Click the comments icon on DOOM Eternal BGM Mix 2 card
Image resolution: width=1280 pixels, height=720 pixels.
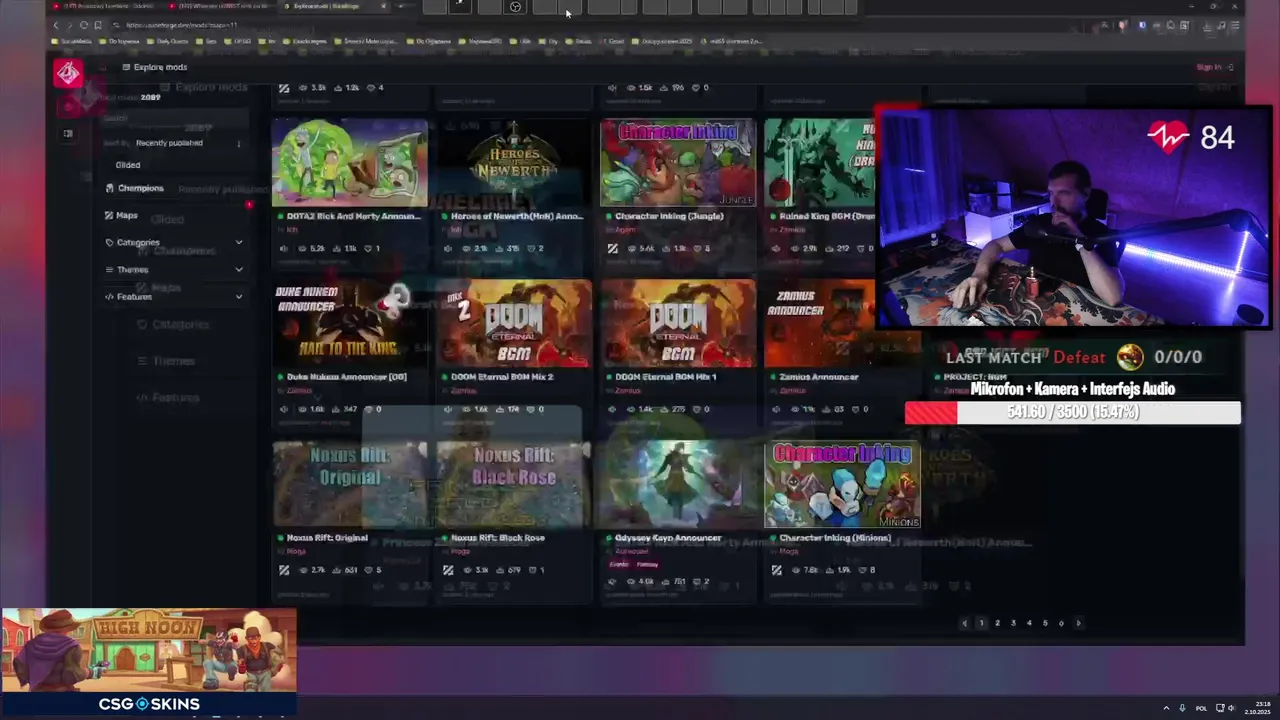pos(531,409)
